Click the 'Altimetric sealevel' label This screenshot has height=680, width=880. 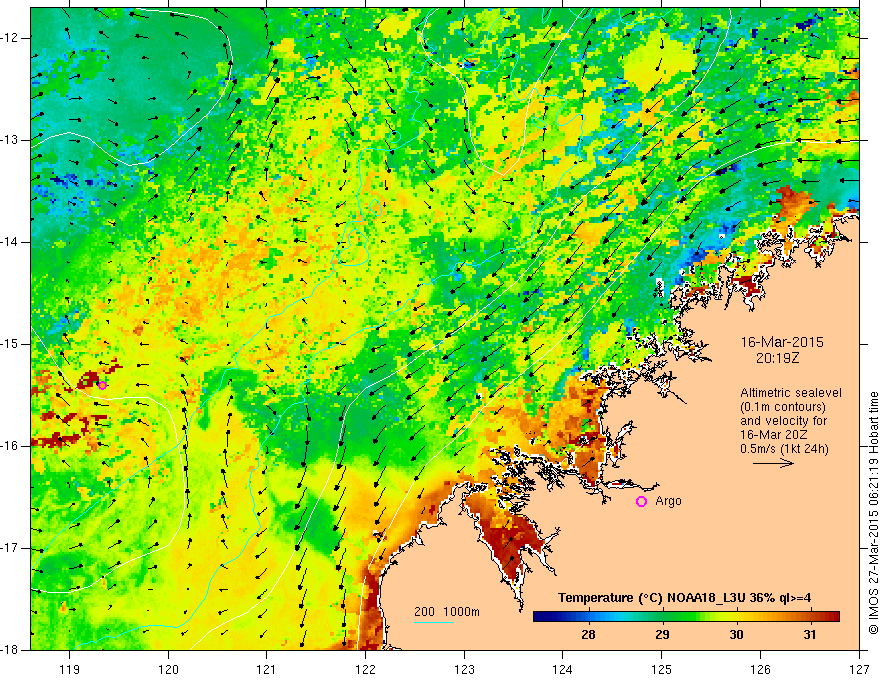point(791,393)
